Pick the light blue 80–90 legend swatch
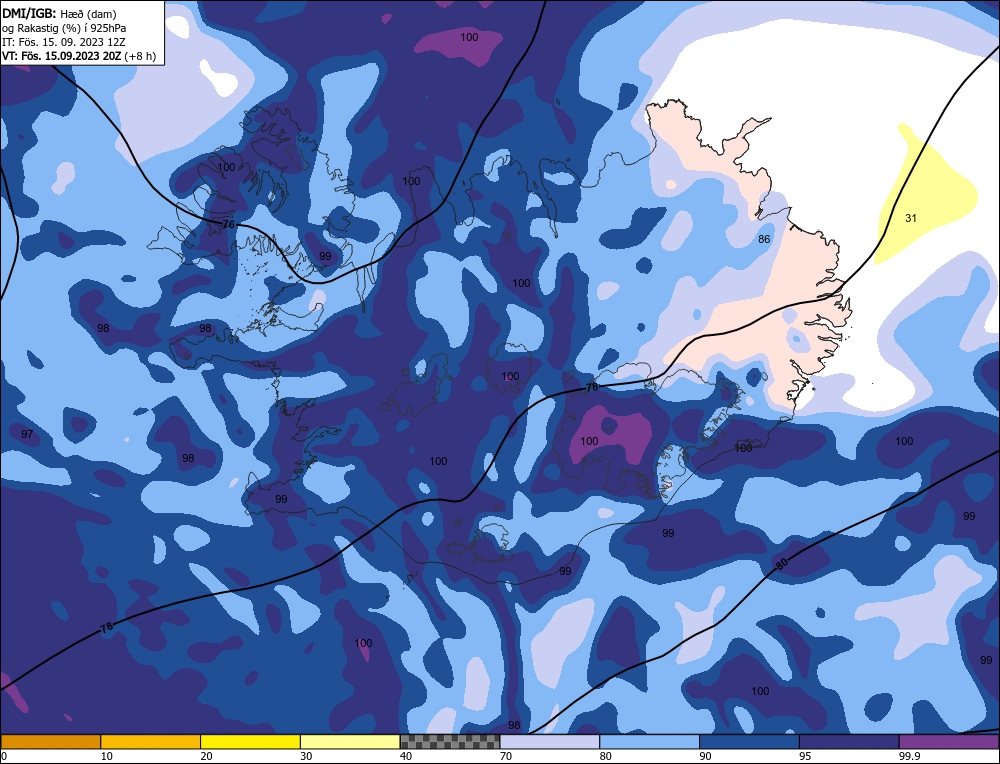Image resolution: width=1000 pixels, height=764 pixels. tap(650, 742)
